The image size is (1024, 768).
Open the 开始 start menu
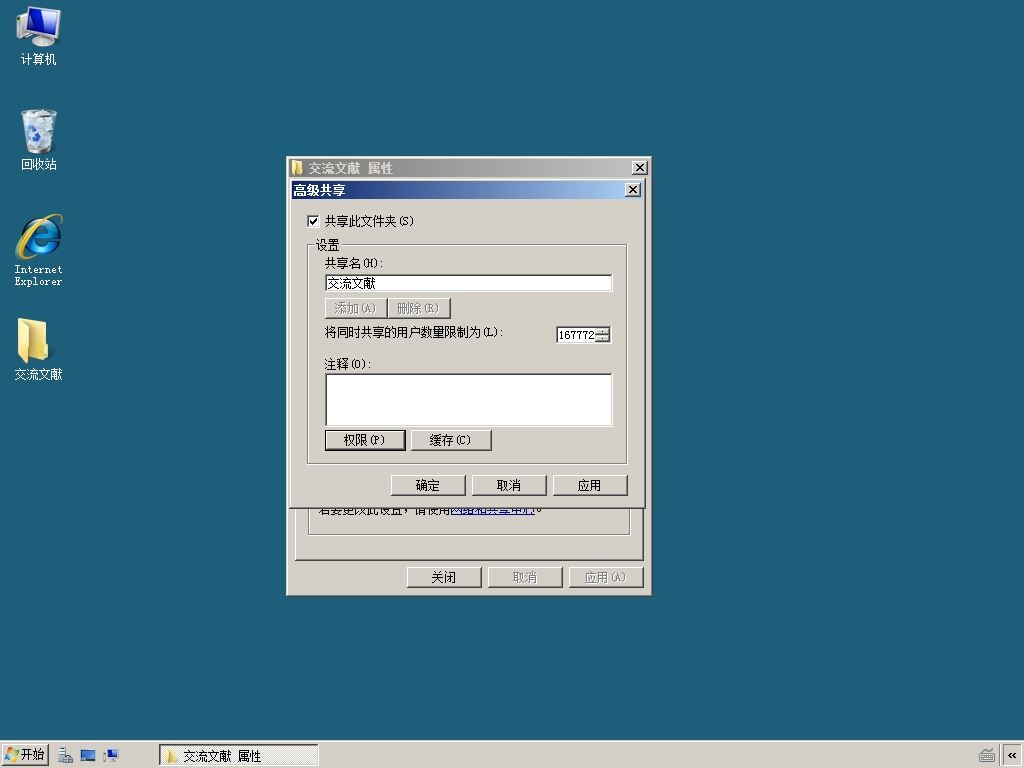25,755
